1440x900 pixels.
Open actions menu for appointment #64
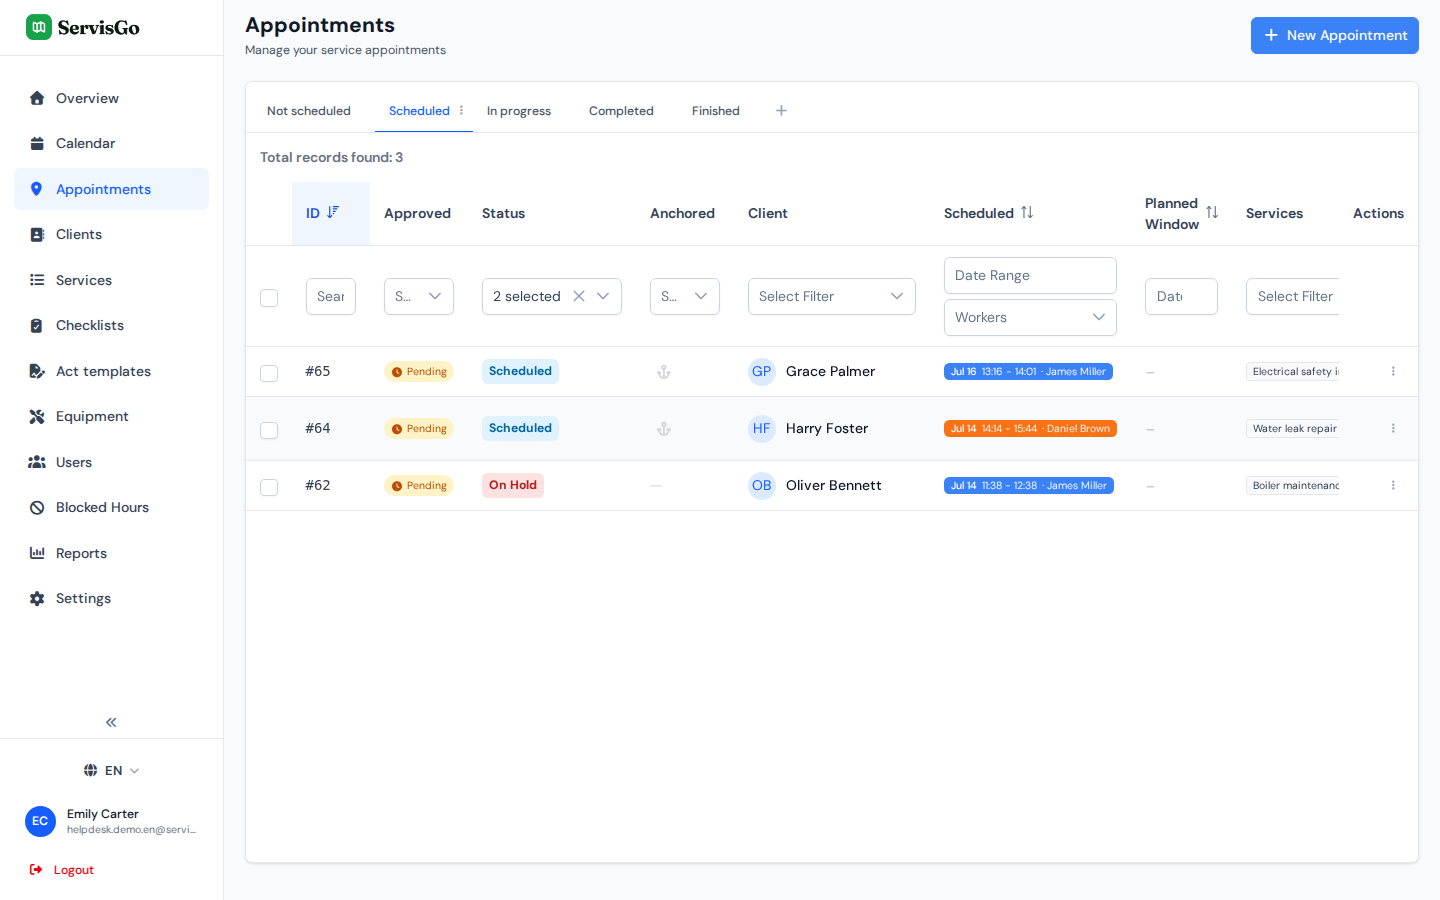click(x=1393, y=428)
